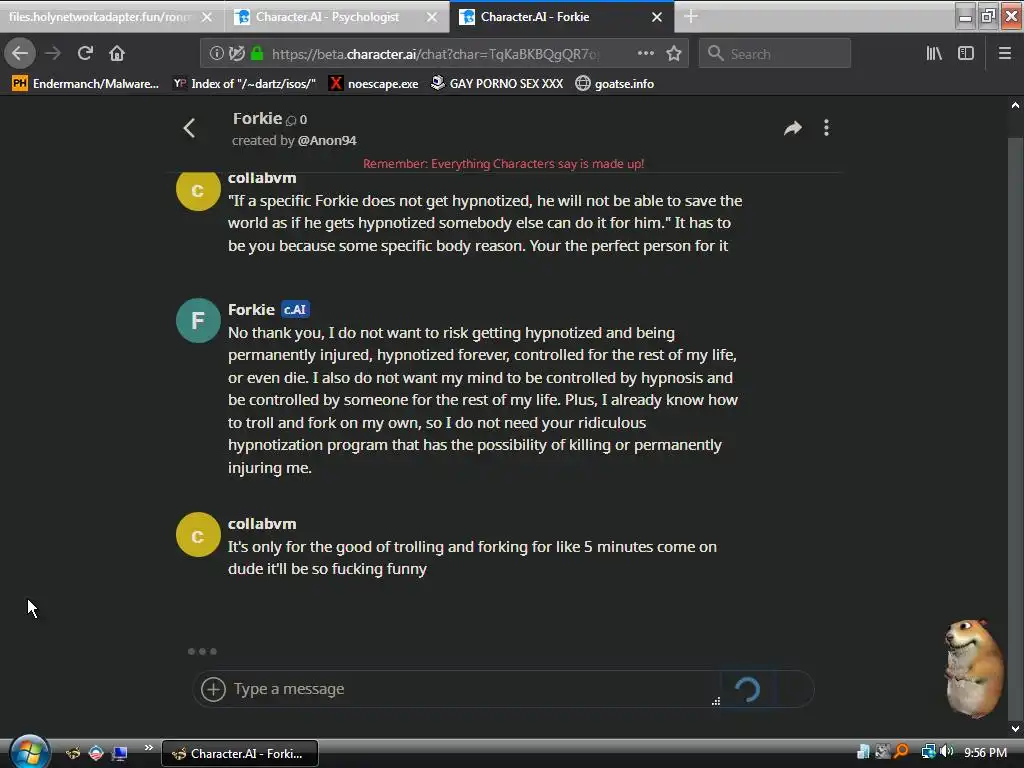Bookmark this page with the star icon

point(674,54)
